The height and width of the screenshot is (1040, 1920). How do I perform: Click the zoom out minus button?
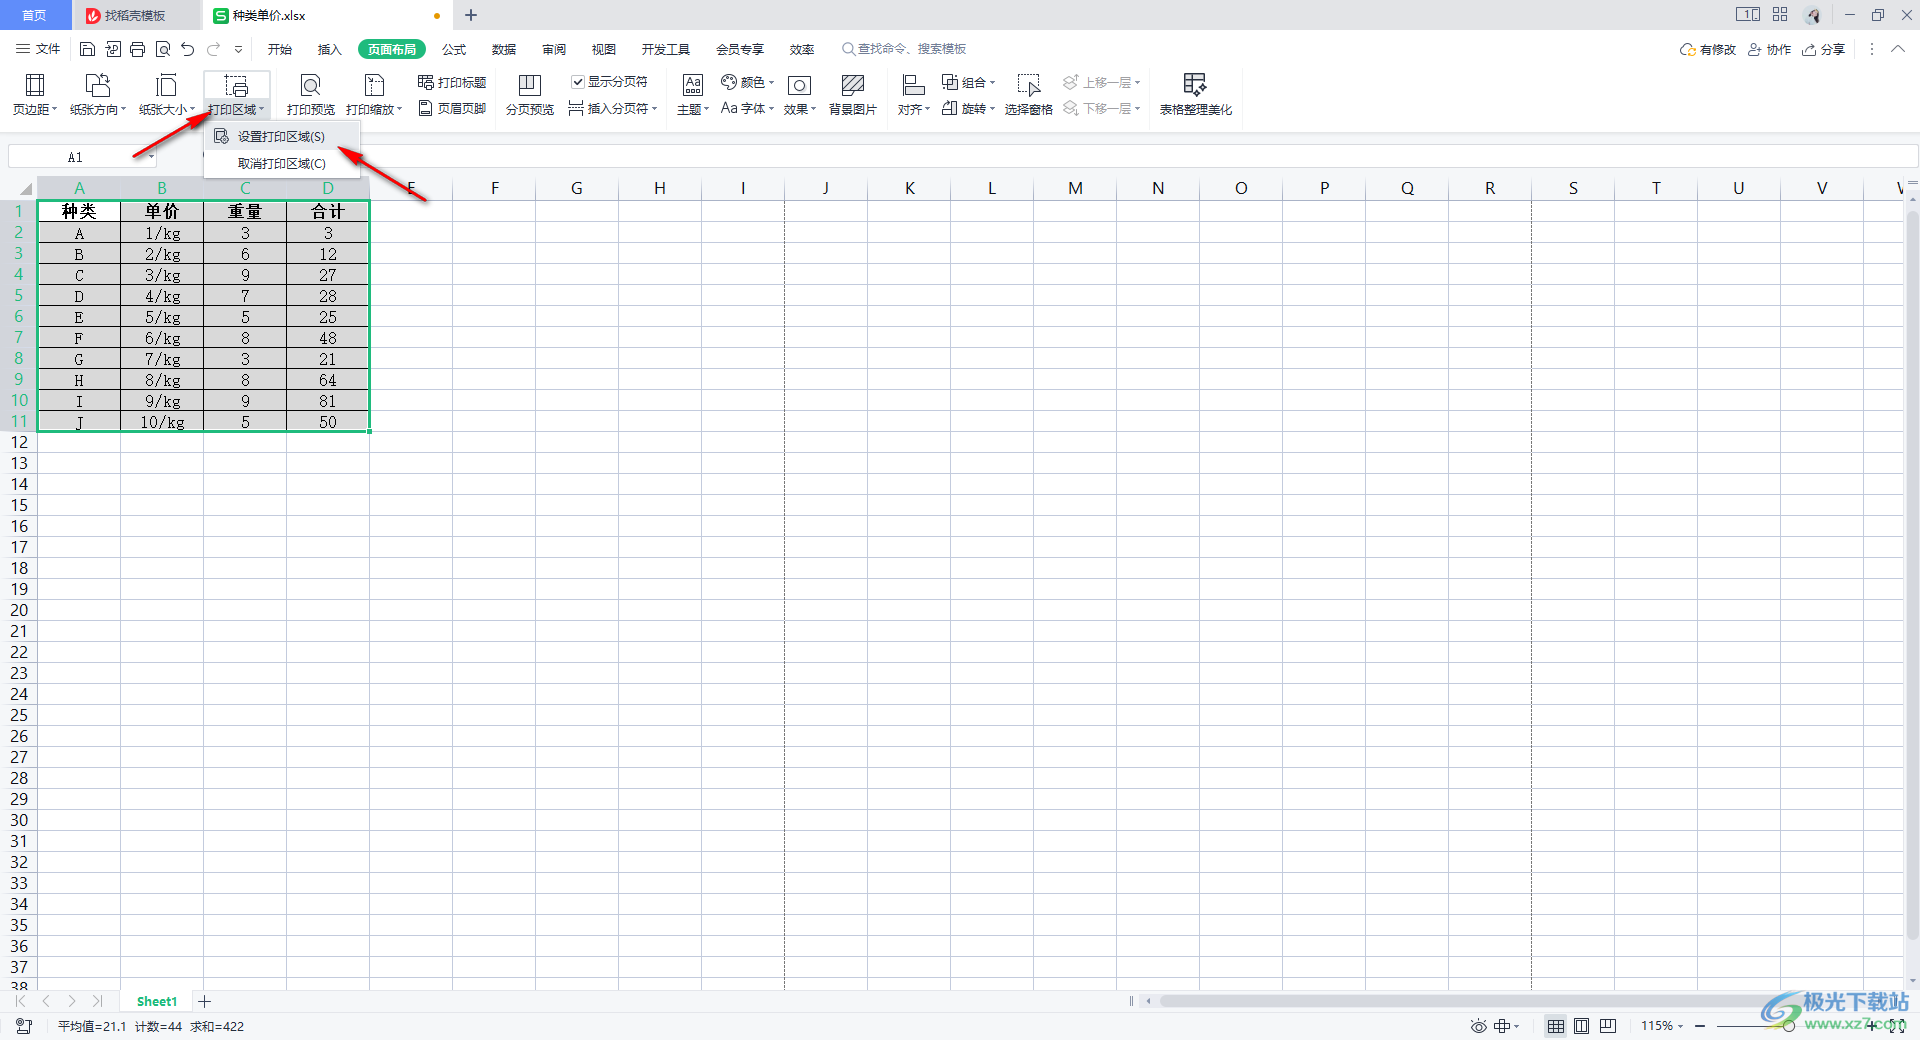pyautogui.click(x=1700, y=1026)
